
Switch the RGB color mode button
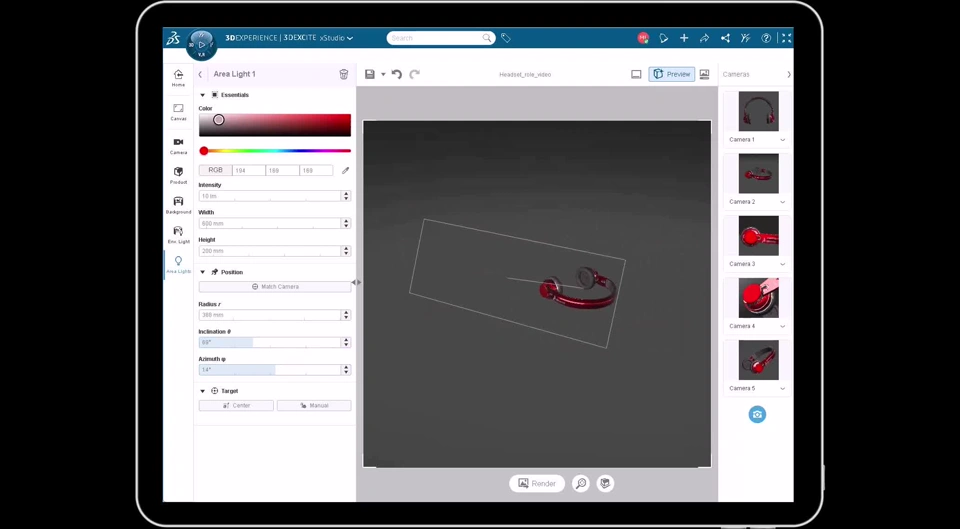pos(216,170)
